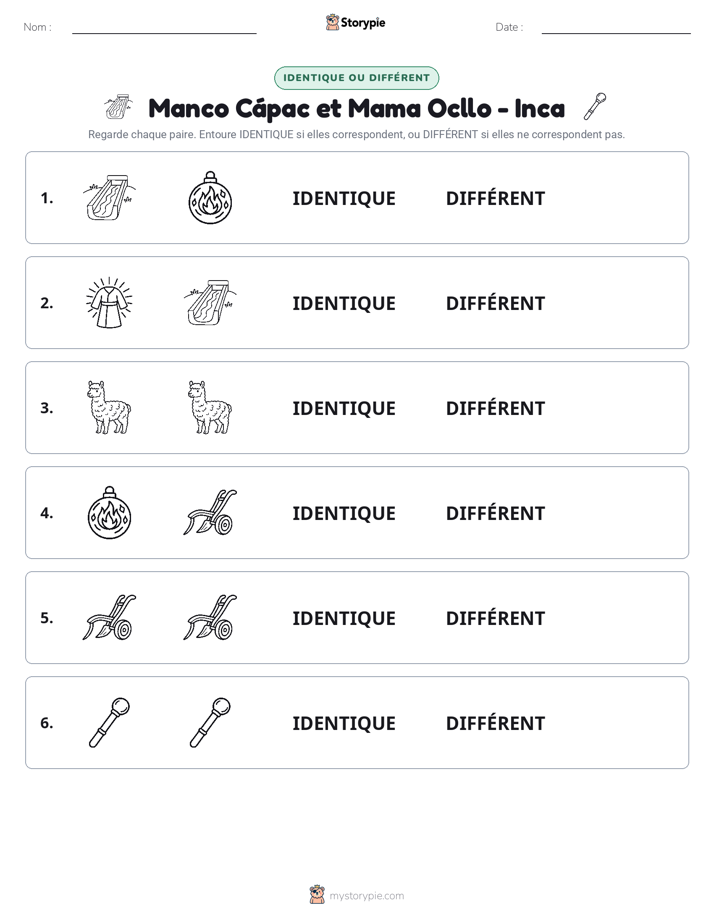The image size is (714, 924).
Task: Click the IDENTIQUE OU DIFFÉRENT badge
Action: point(356,78)
